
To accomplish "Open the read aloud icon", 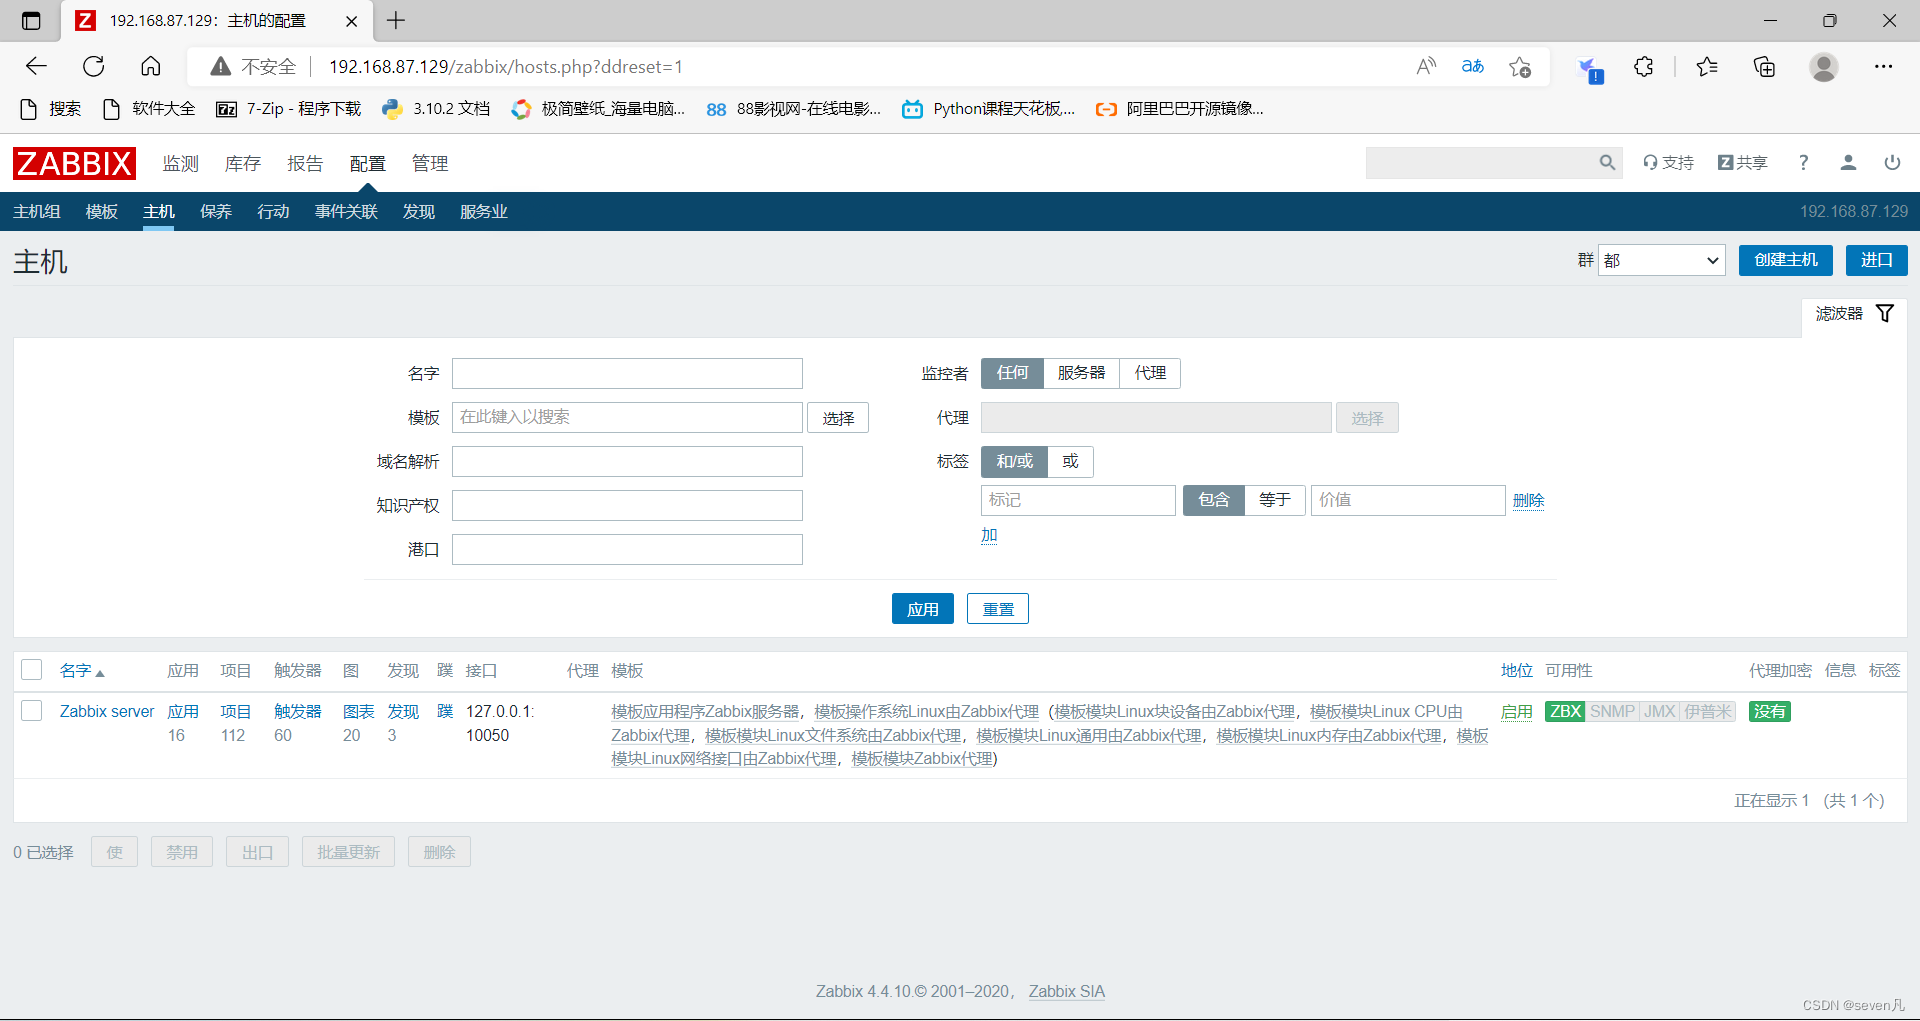I will pos(1427,66).
